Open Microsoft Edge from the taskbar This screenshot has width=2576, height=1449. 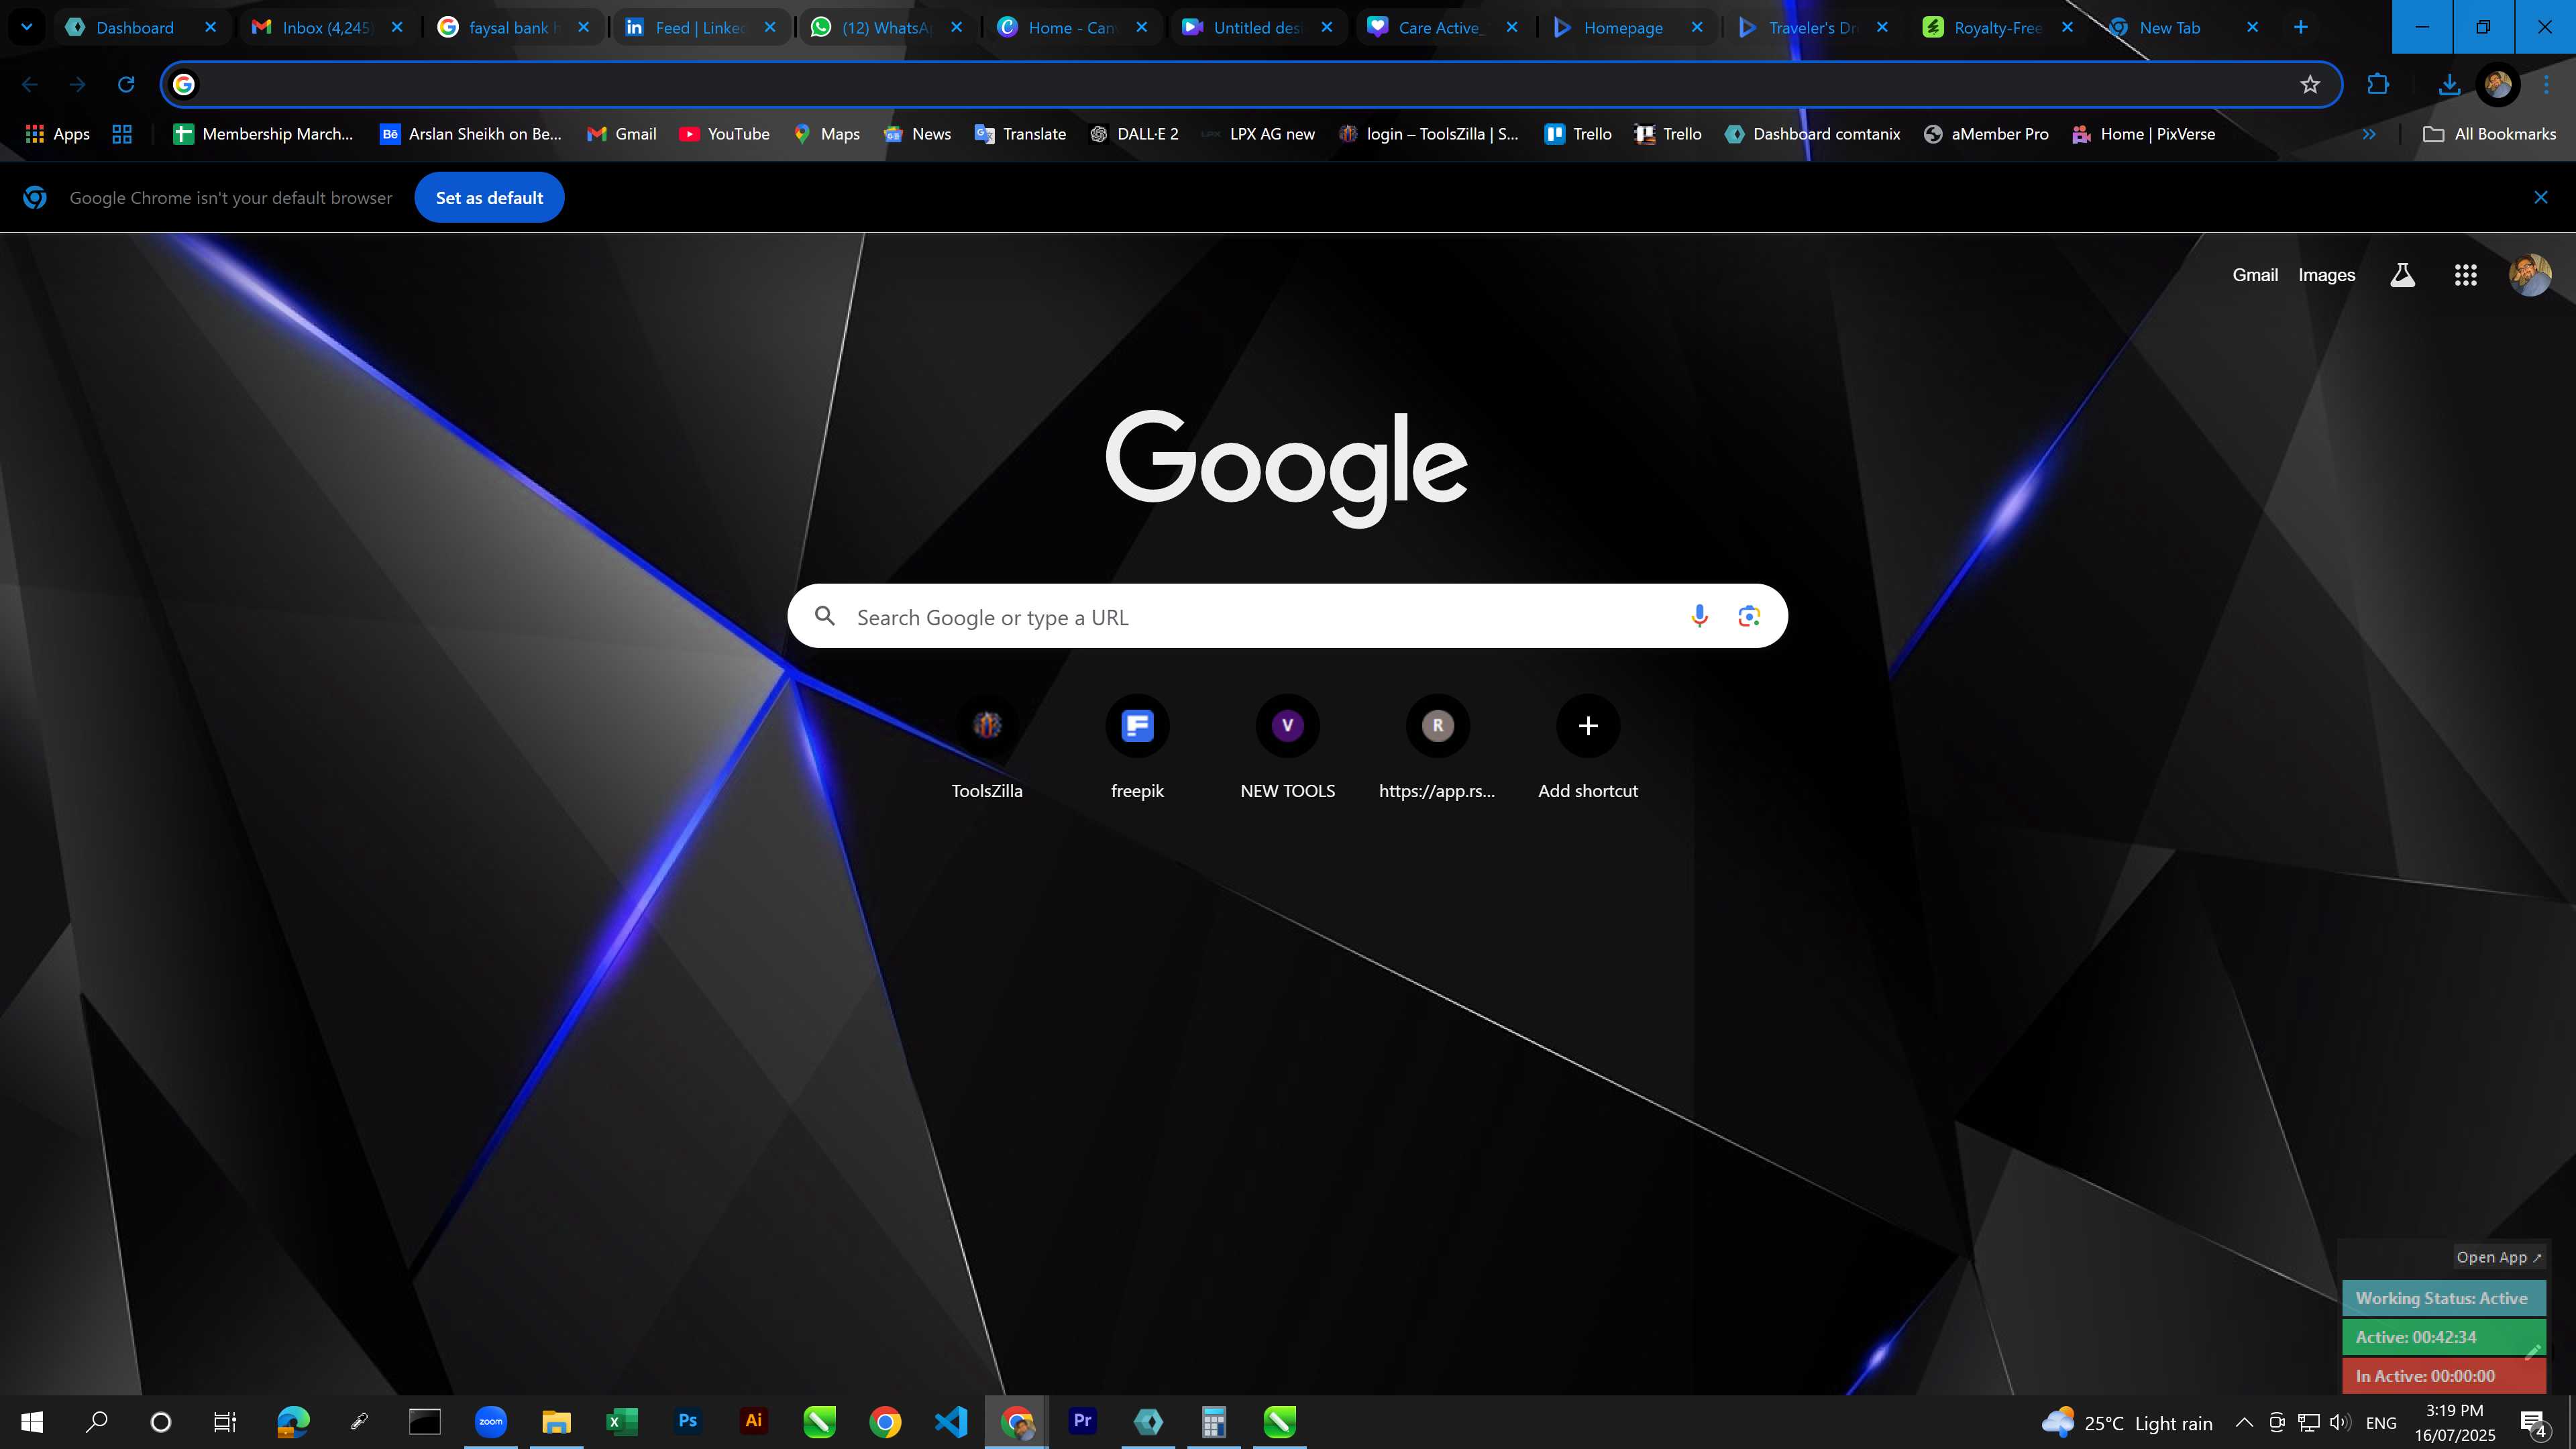[x=293, y=1421]
